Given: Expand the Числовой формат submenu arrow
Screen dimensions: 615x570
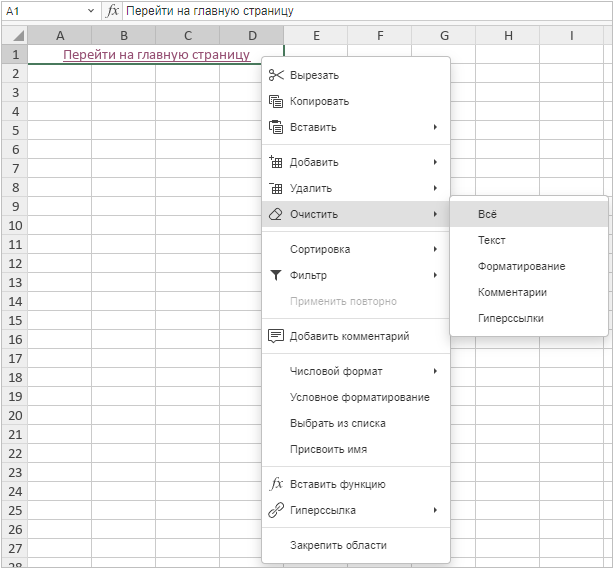Looking at the screenshot, I should [x=435, y=371].
